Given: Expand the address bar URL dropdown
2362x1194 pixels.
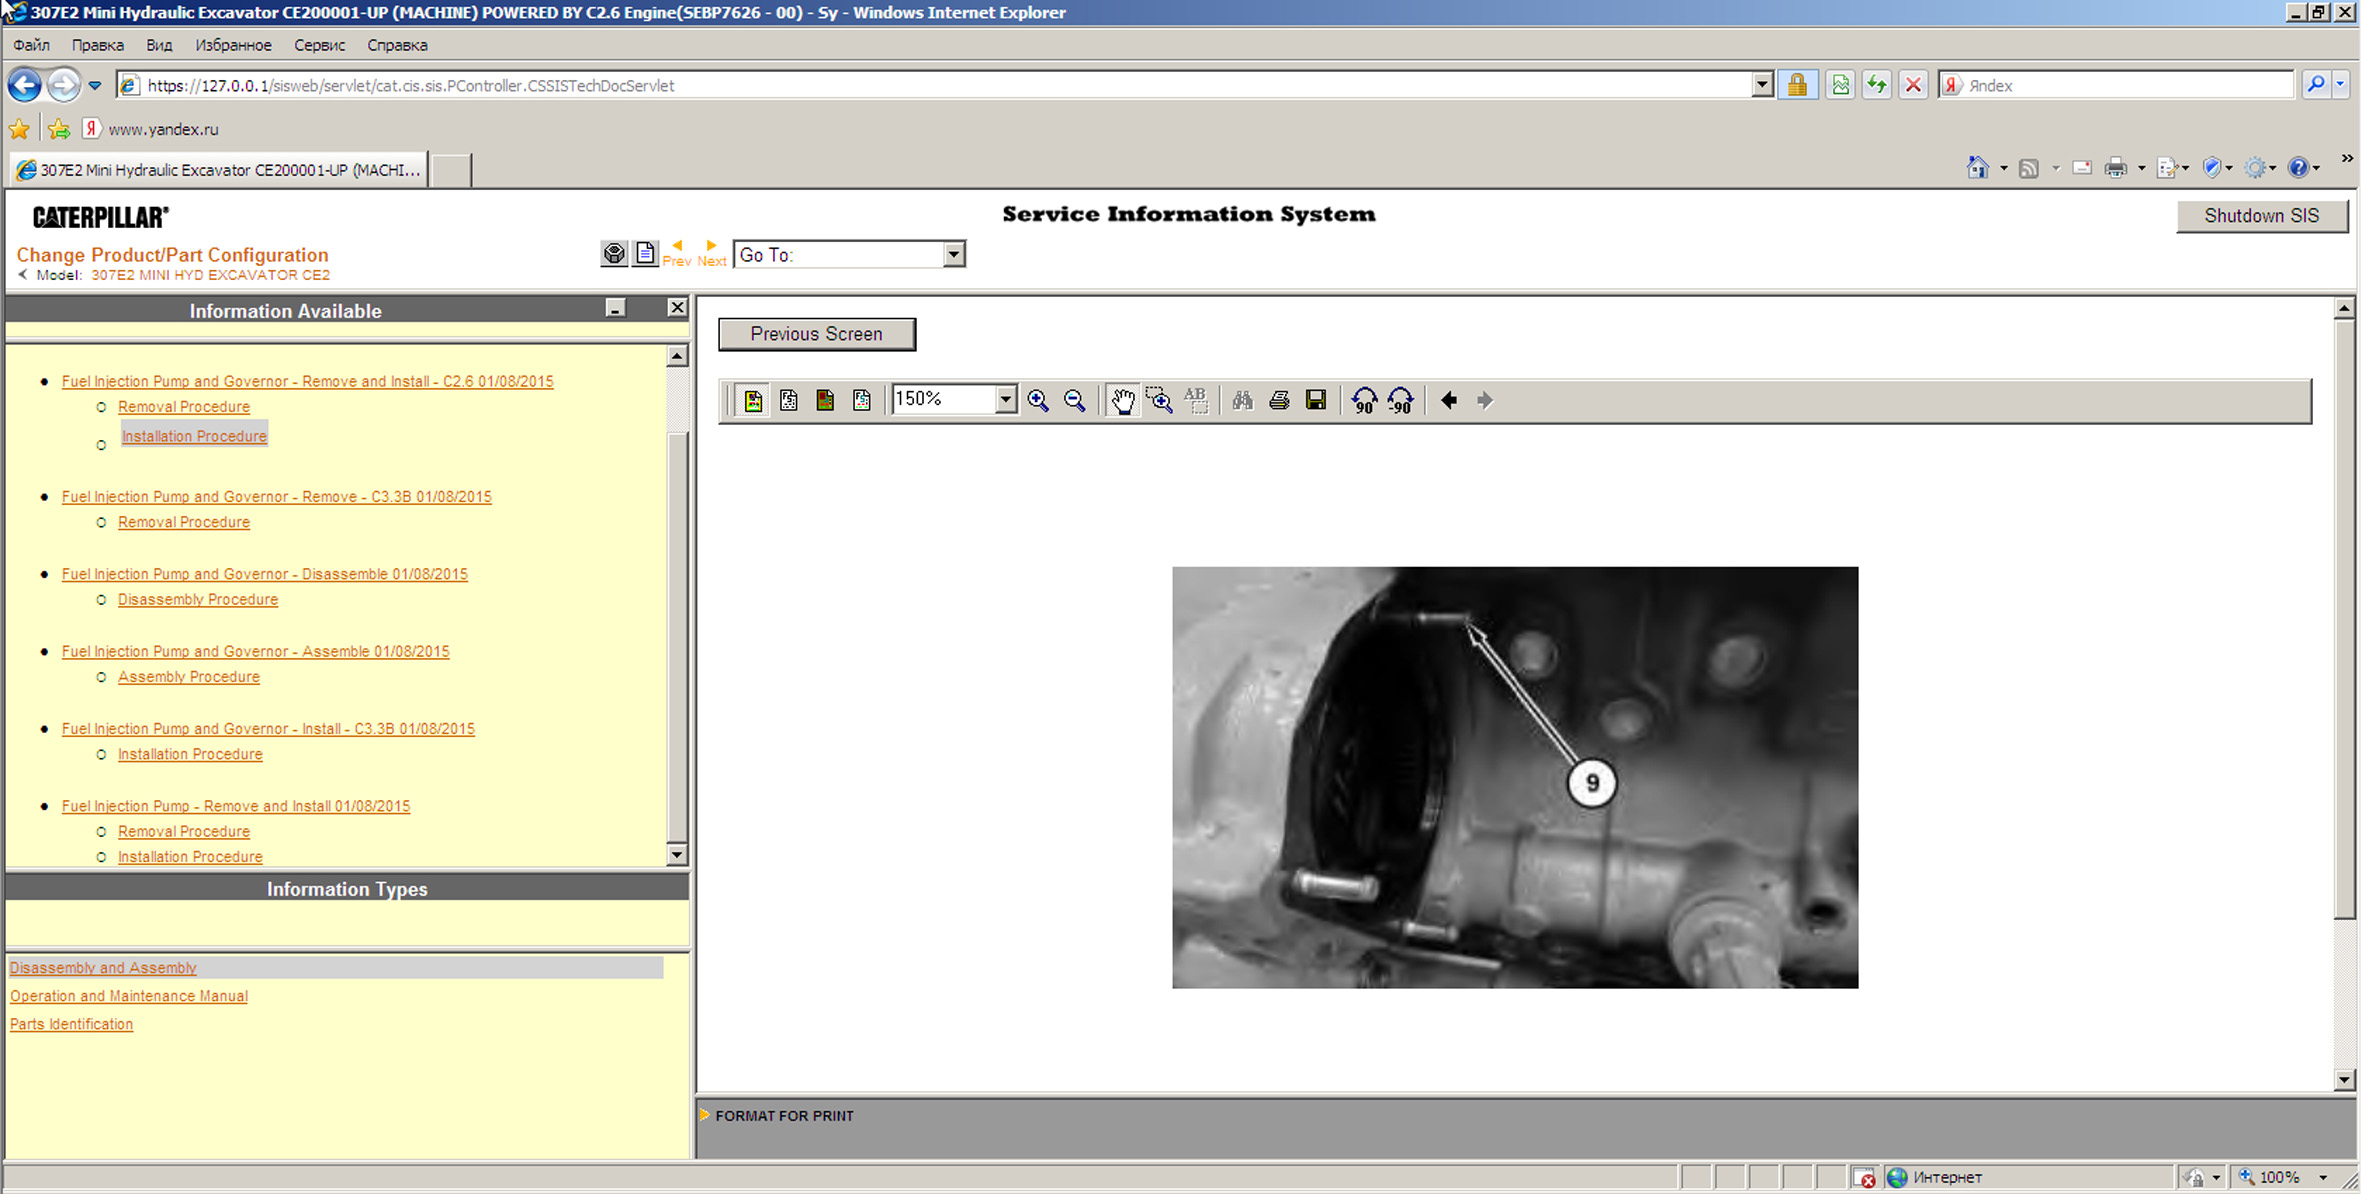Looking at the screenshot, I should [1762, 85].
